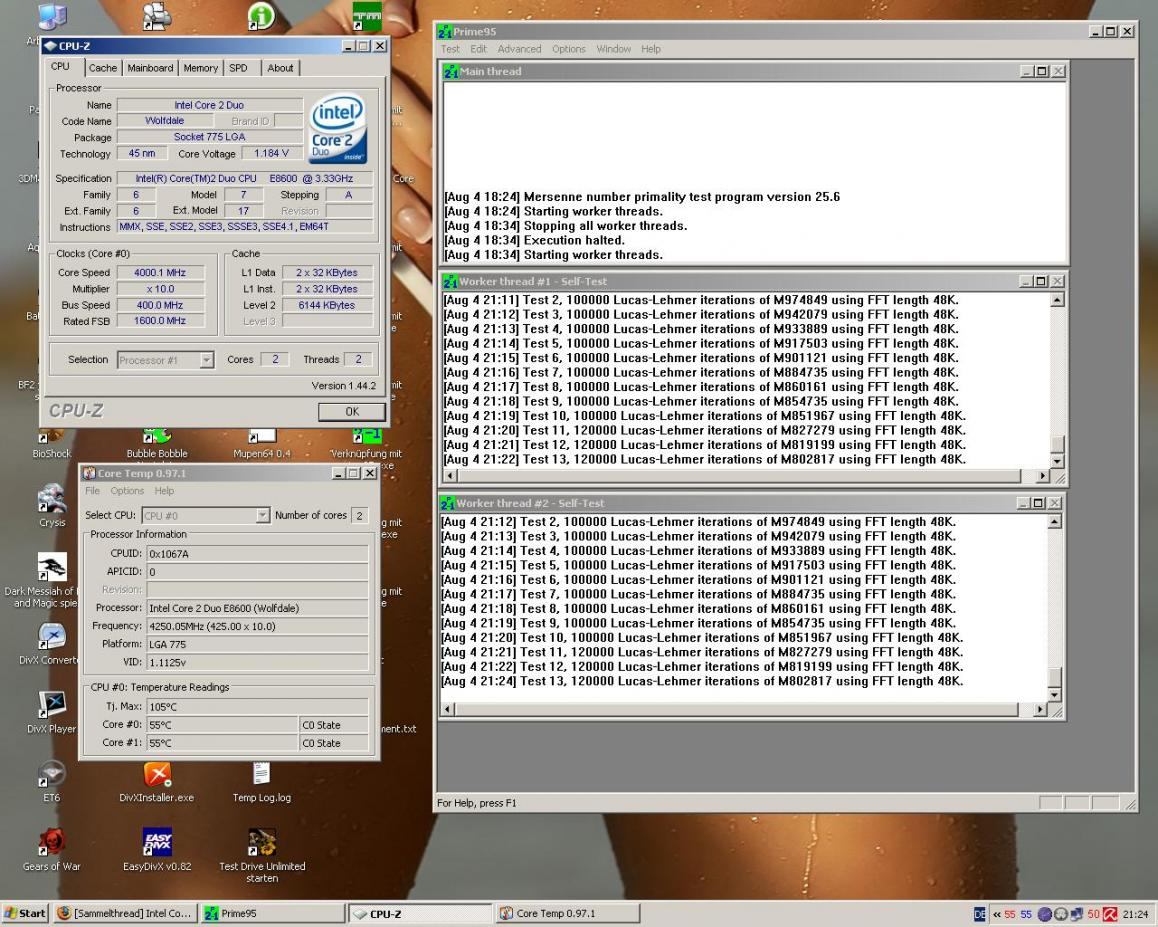Open the Memory tab in CPU-Z

200,68
